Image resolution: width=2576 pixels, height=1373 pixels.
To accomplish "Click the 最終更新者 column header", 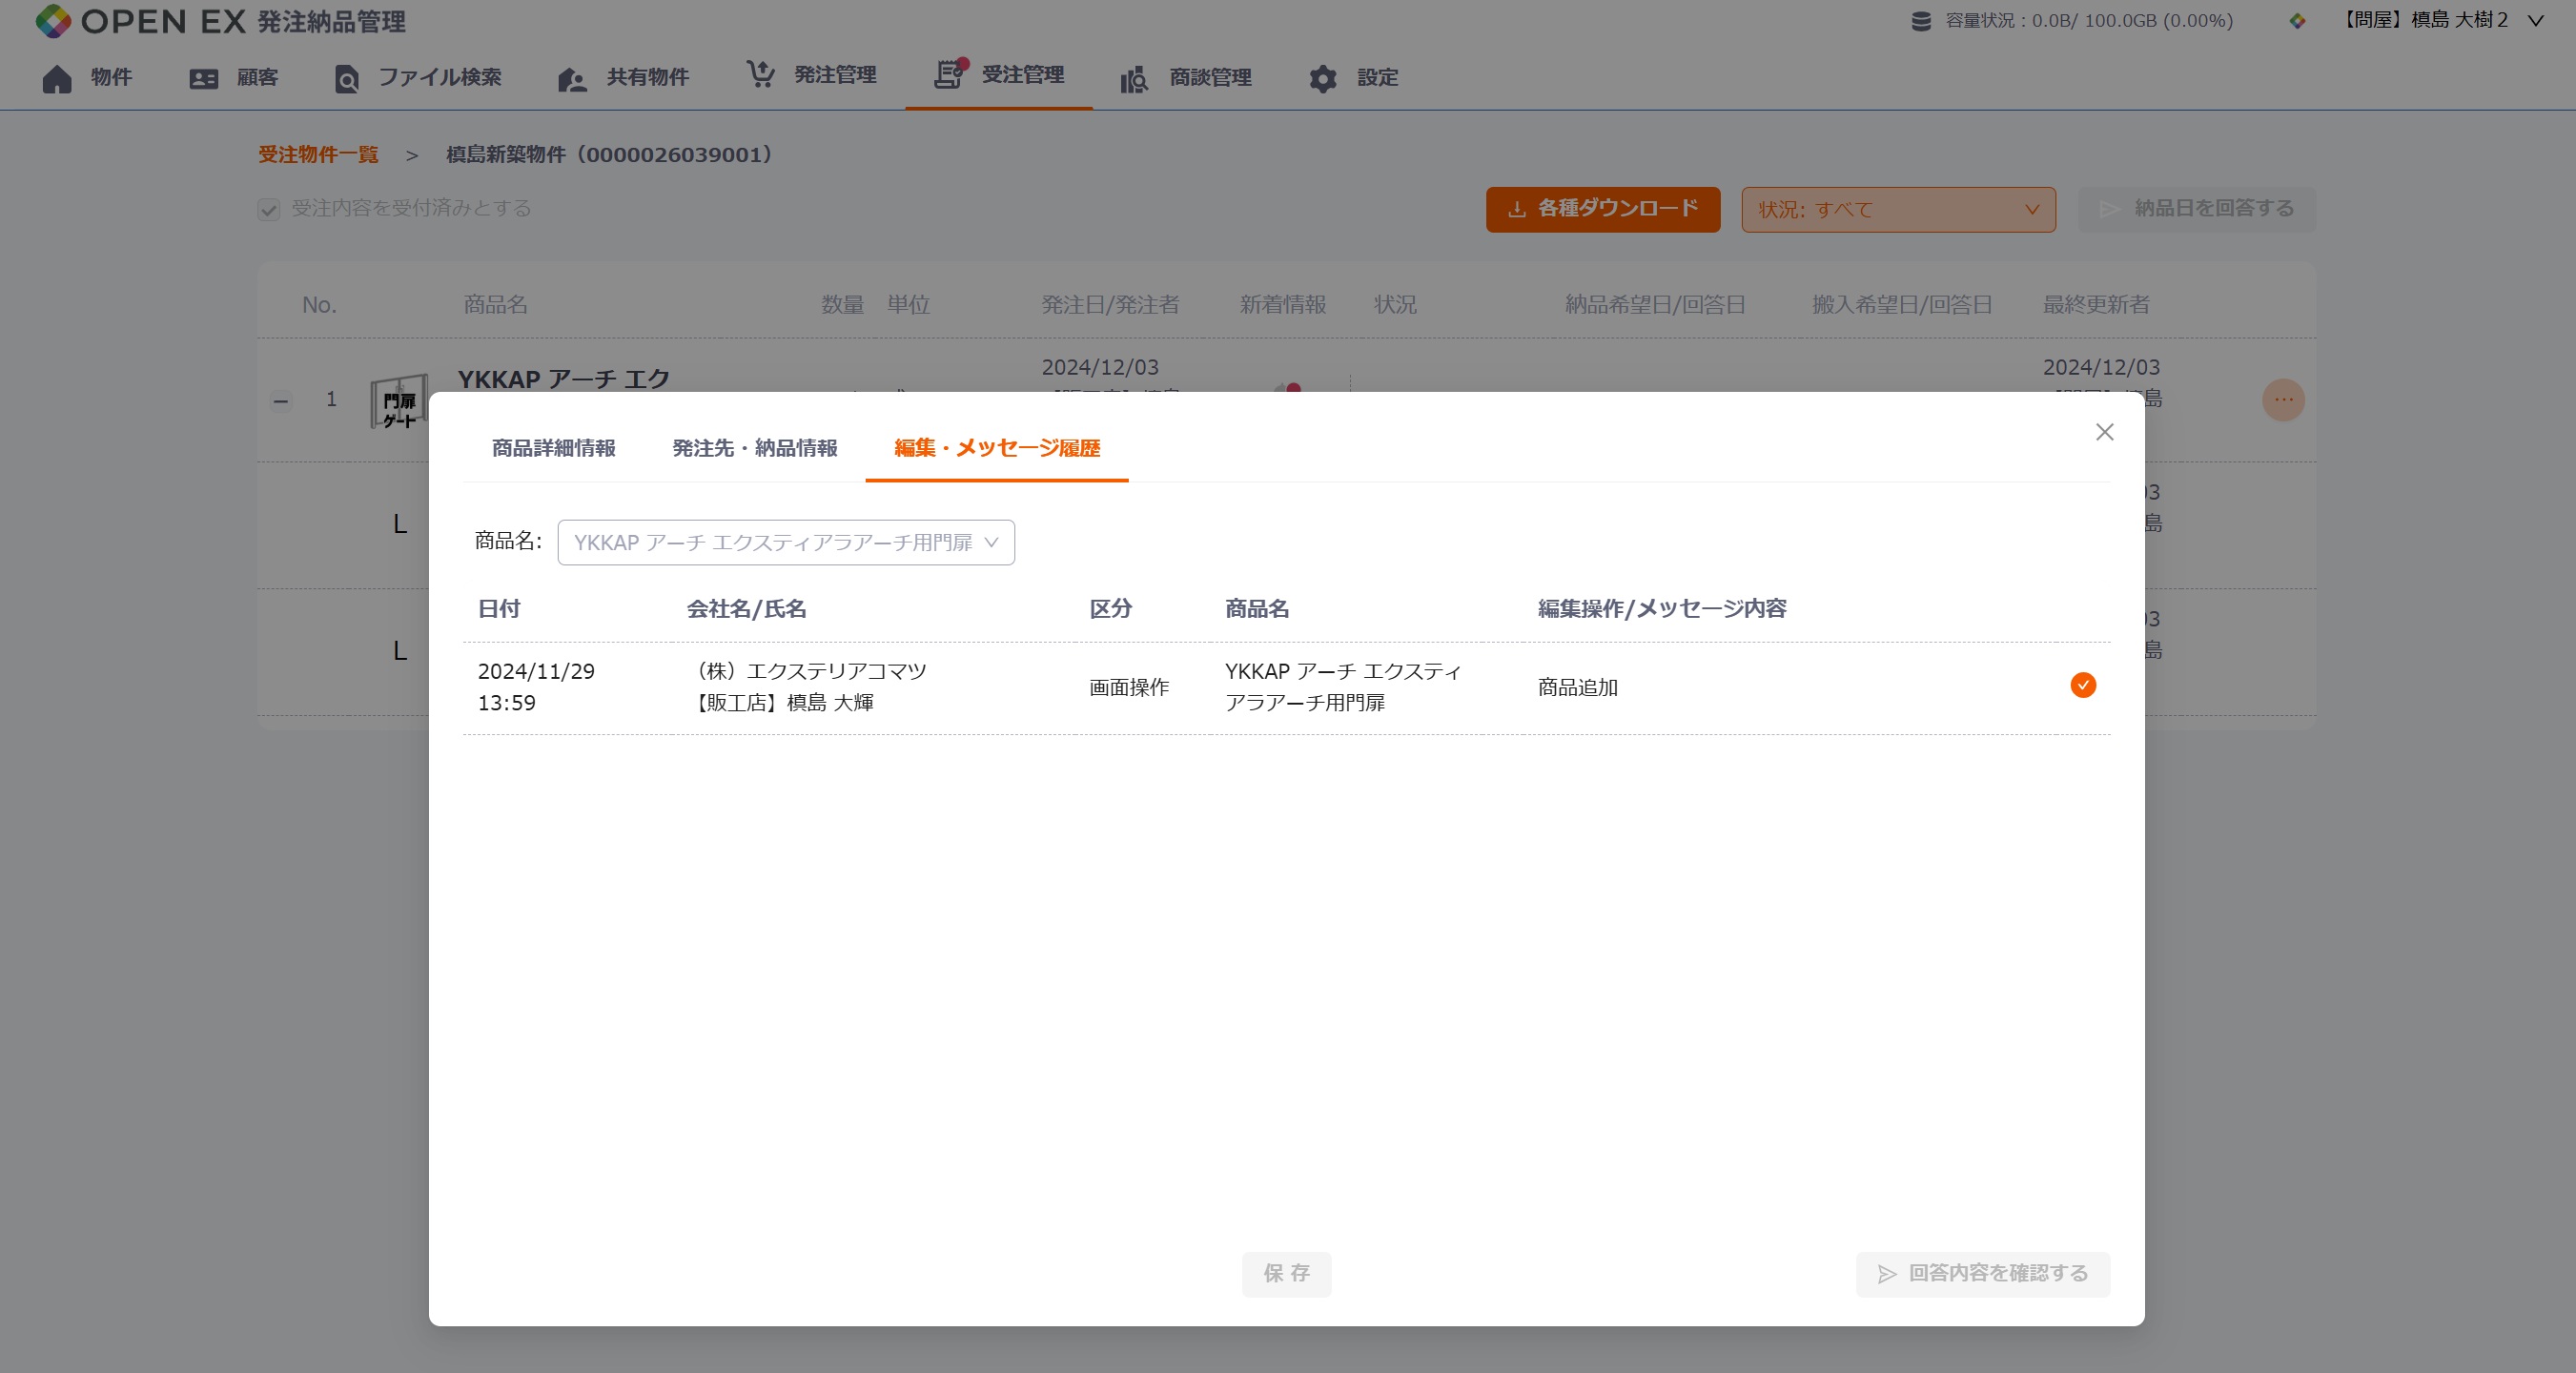I will click(2096, 305).
